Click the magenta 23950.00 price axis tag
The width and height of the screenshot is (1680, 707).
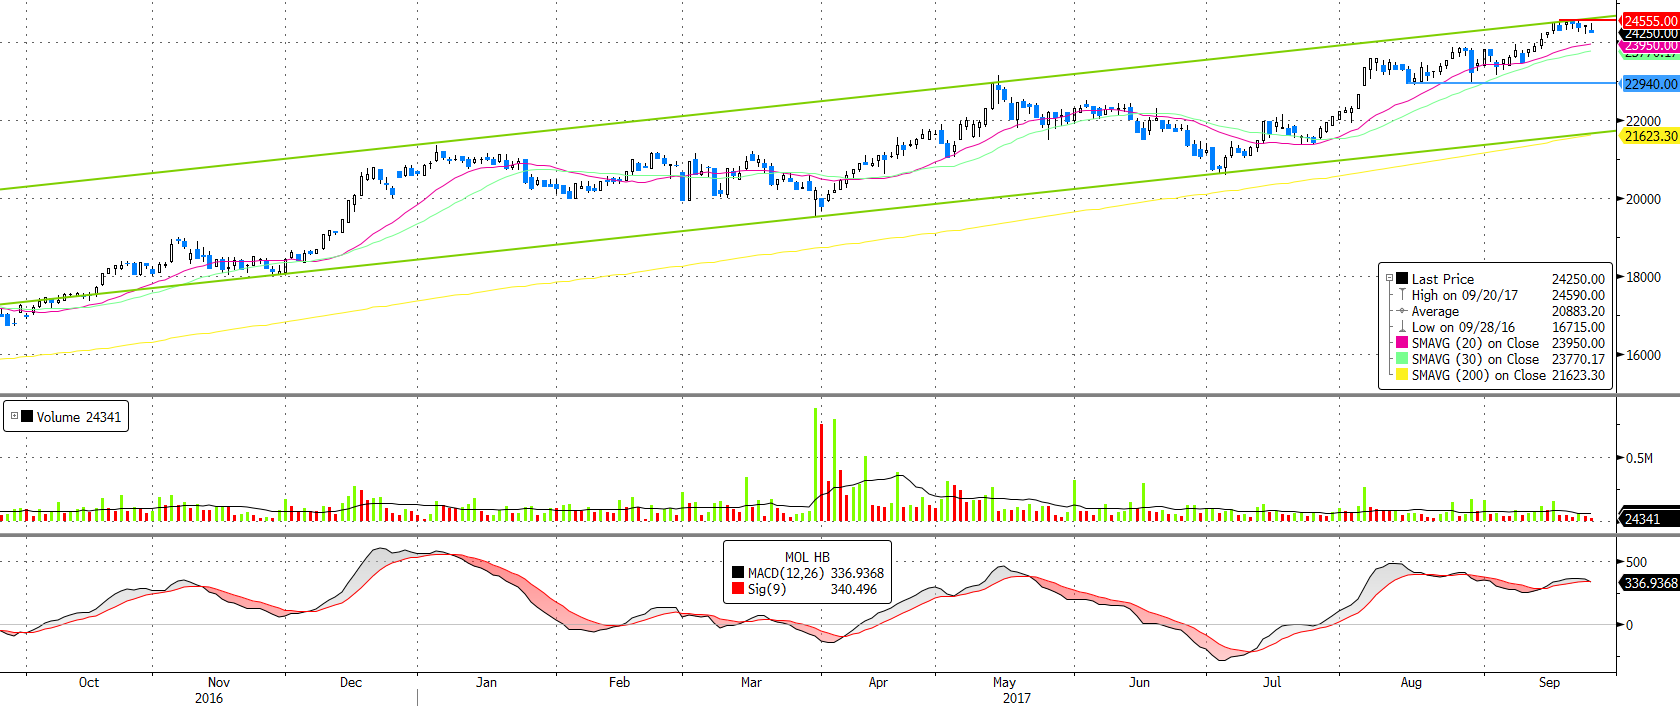pos(1649,46)
